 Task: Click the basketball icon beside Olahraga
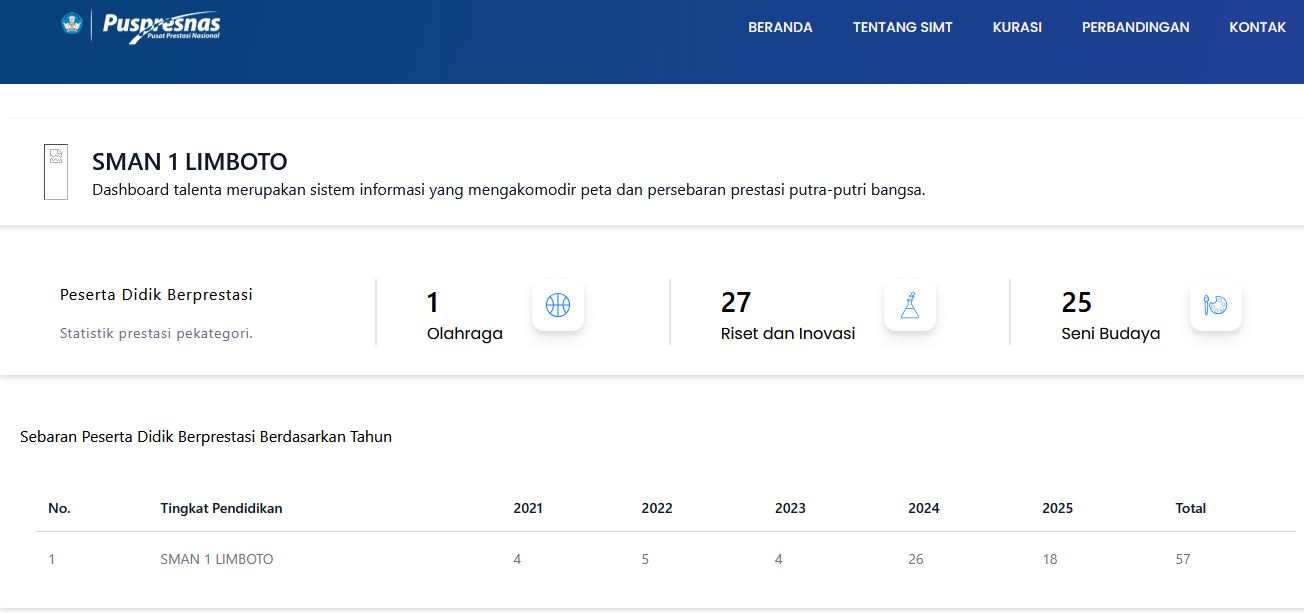pos(557,305)
